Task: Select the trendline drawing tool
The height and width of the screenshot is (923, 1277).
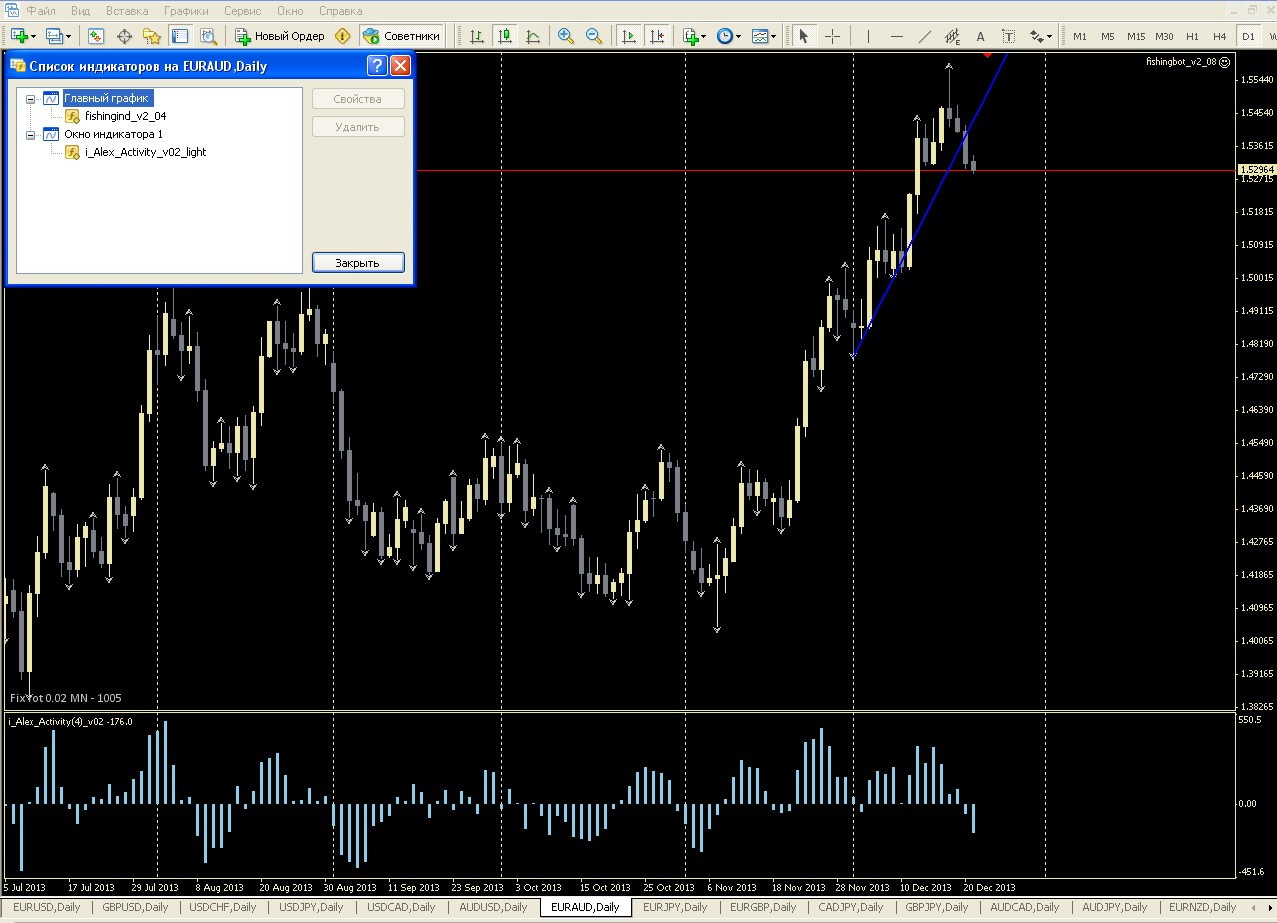Action: click(925, 36)
